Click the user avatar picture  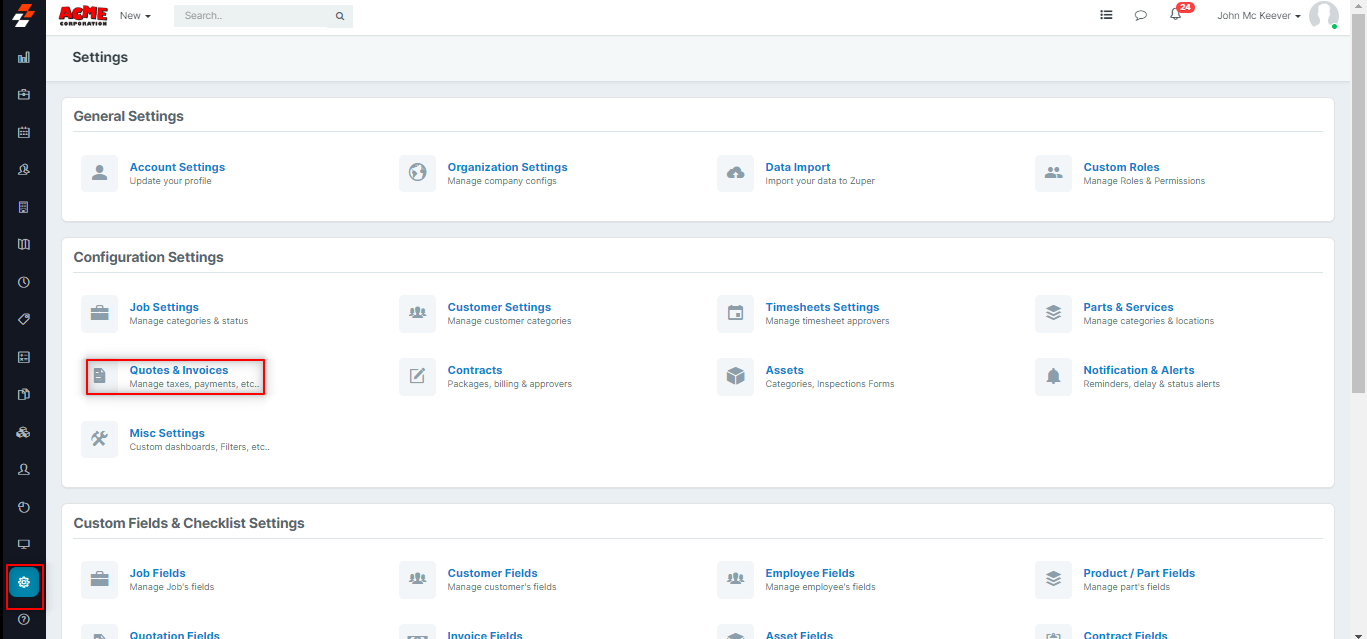(x=1323, y=16)
